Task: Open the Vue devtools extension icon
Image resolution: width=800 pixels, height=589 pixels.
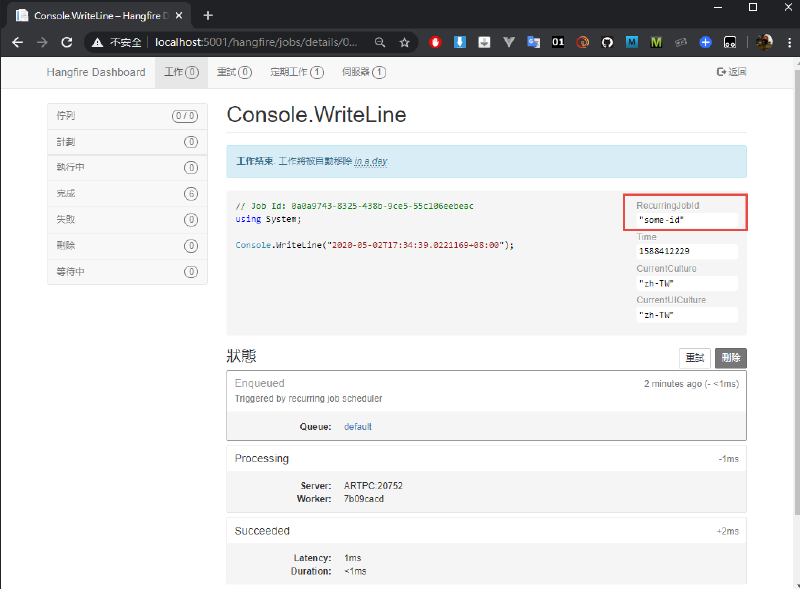Action: point(509,43)
